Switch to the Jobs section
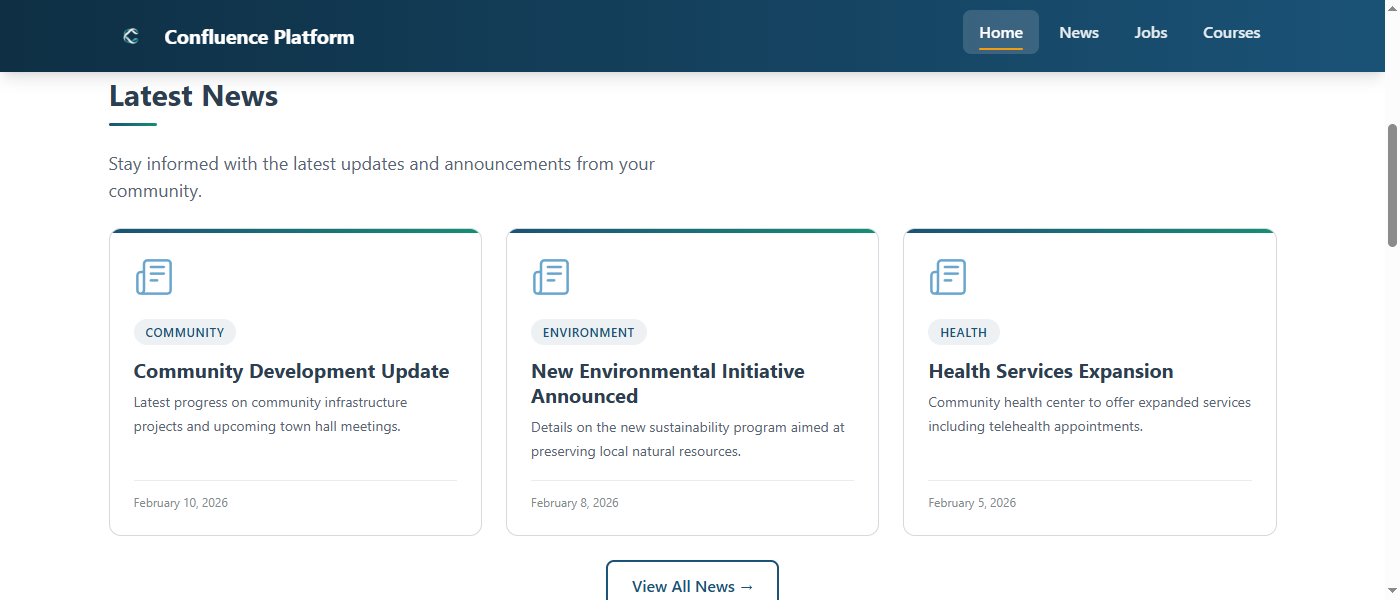 click(1150, 32)
